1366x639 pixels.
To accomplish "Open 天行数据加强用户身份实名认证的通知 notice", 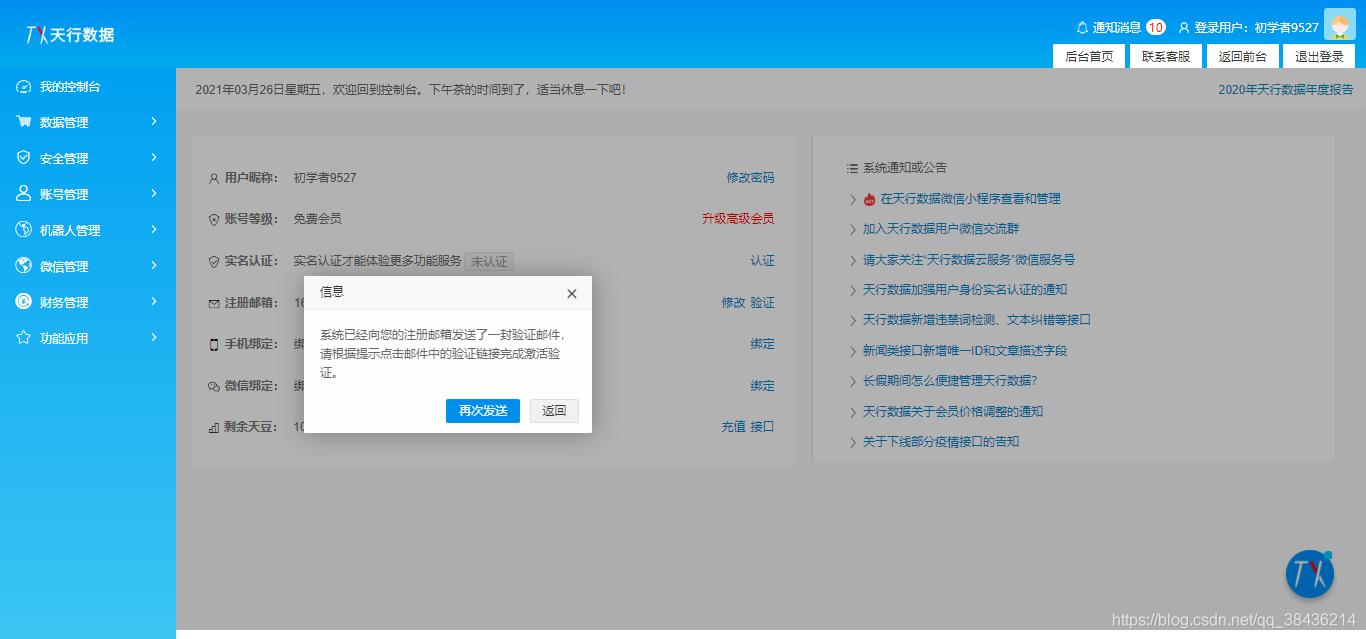I will pos(965,290).
